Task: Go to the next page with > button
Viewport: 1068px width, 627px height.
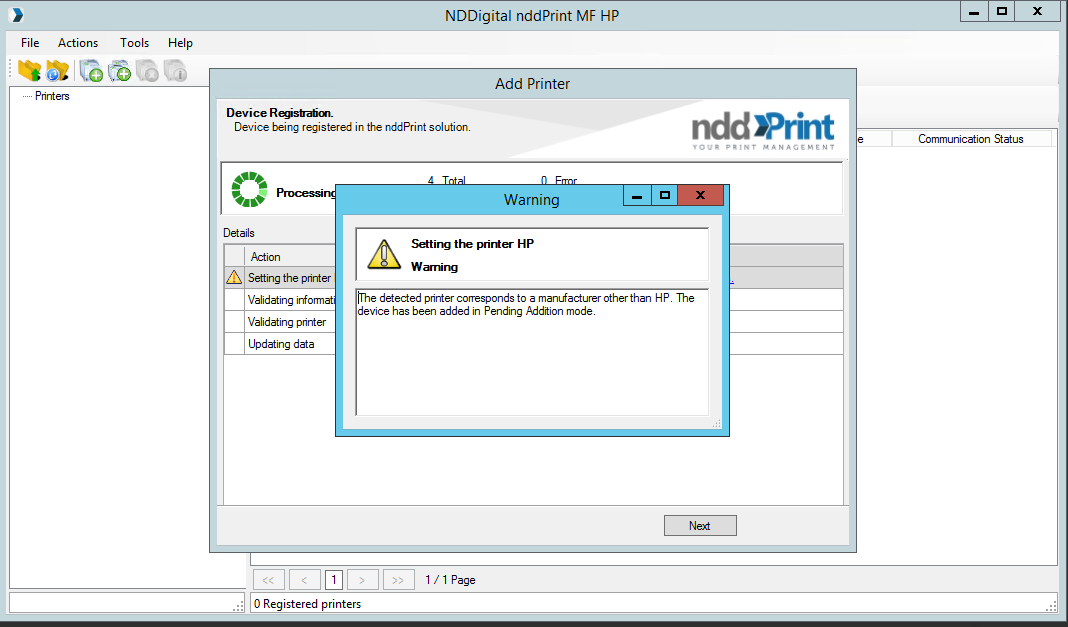Action: pos(362,580)
